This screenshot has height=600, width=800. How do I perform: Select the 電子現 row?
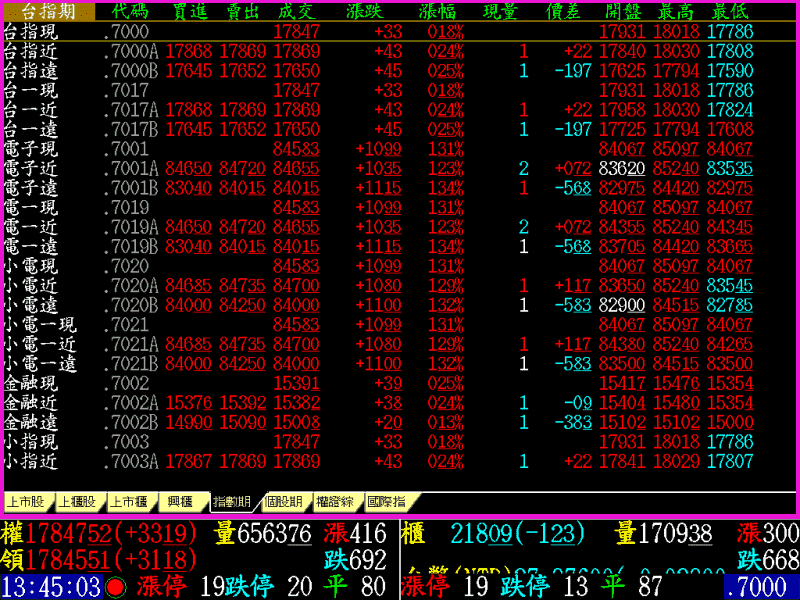point(30,149)
